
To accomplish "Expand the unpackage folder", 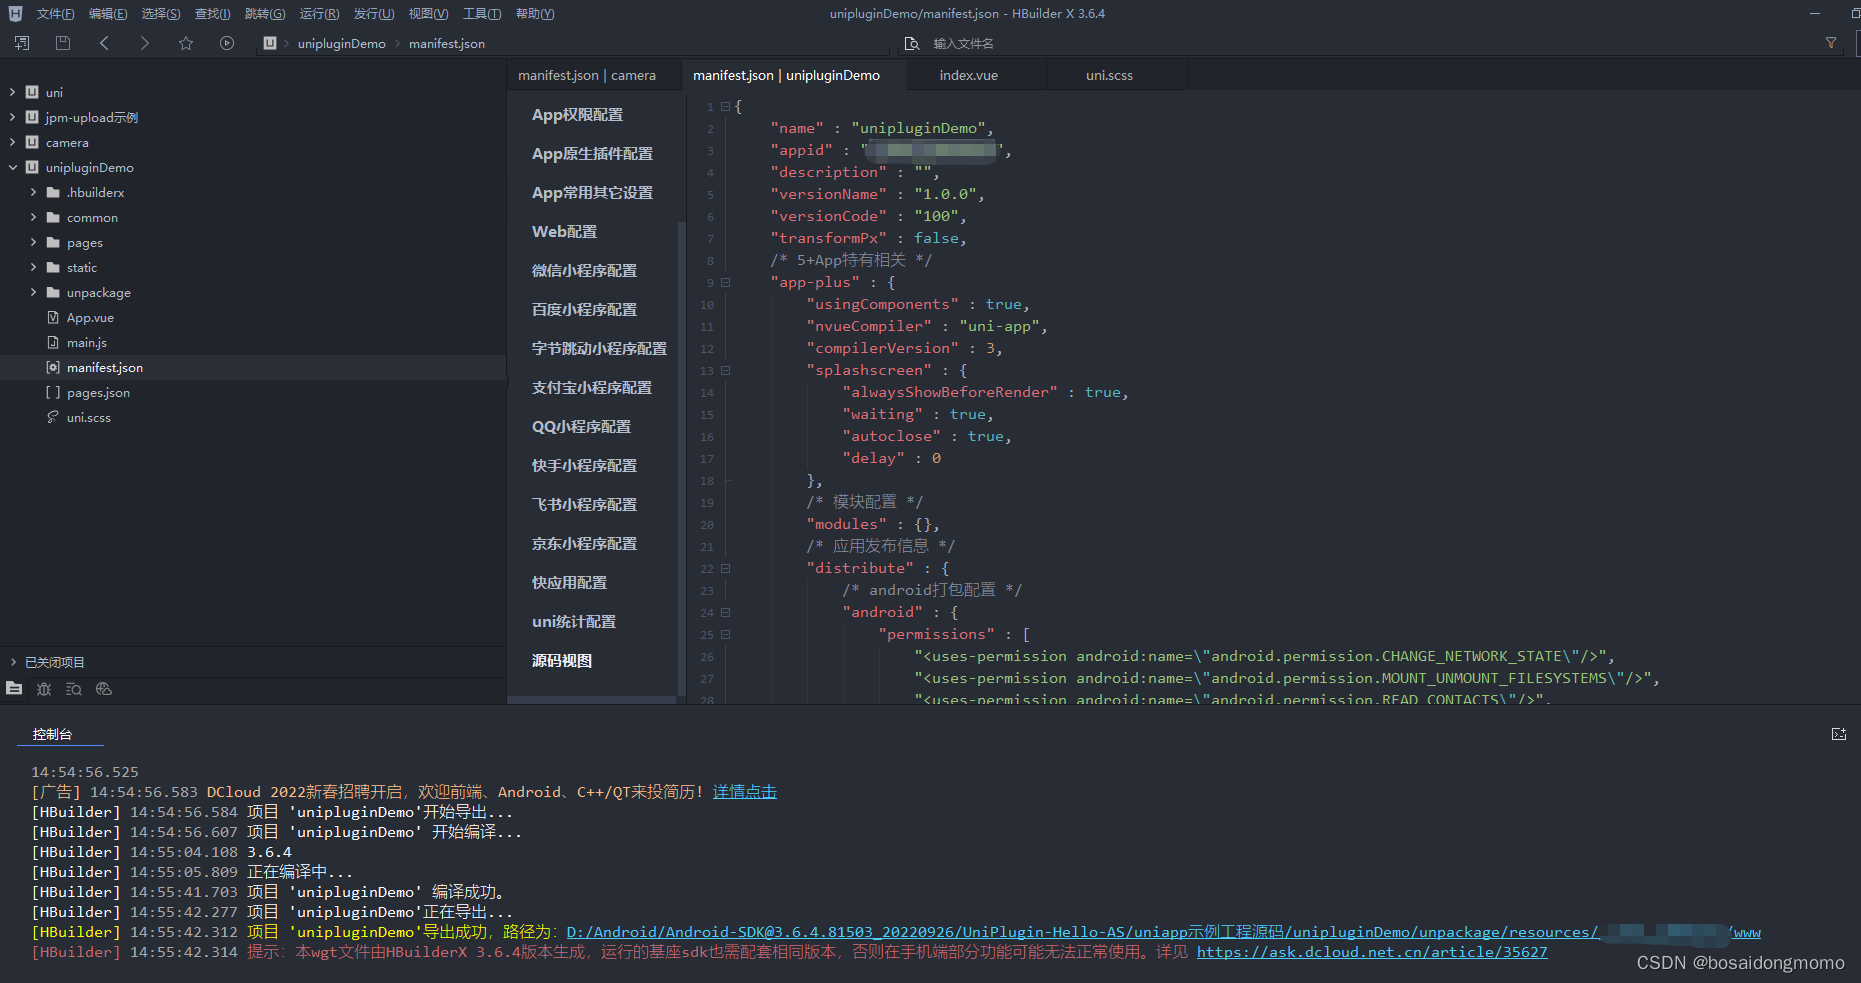I will [33, 292].
